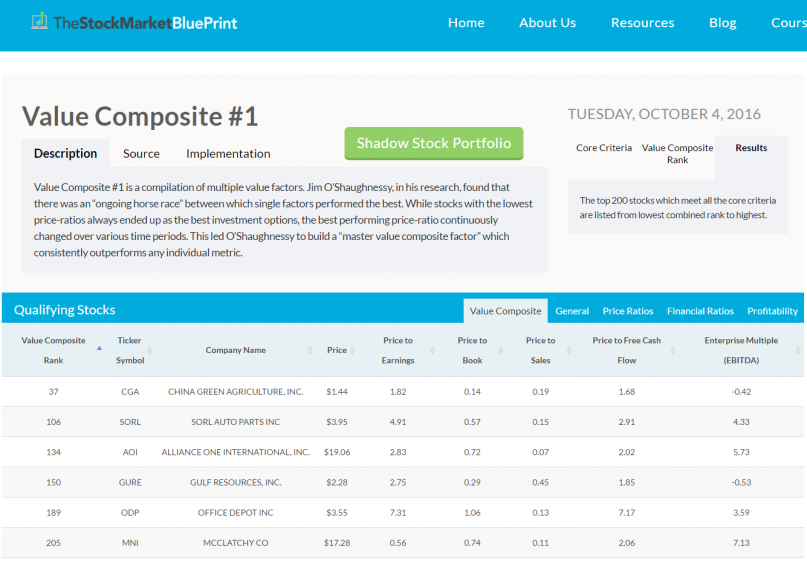This screenshot has height=564, width=807.
Task: Click SORL AUTO PARTS INC company name
Action: pos(236,422)
